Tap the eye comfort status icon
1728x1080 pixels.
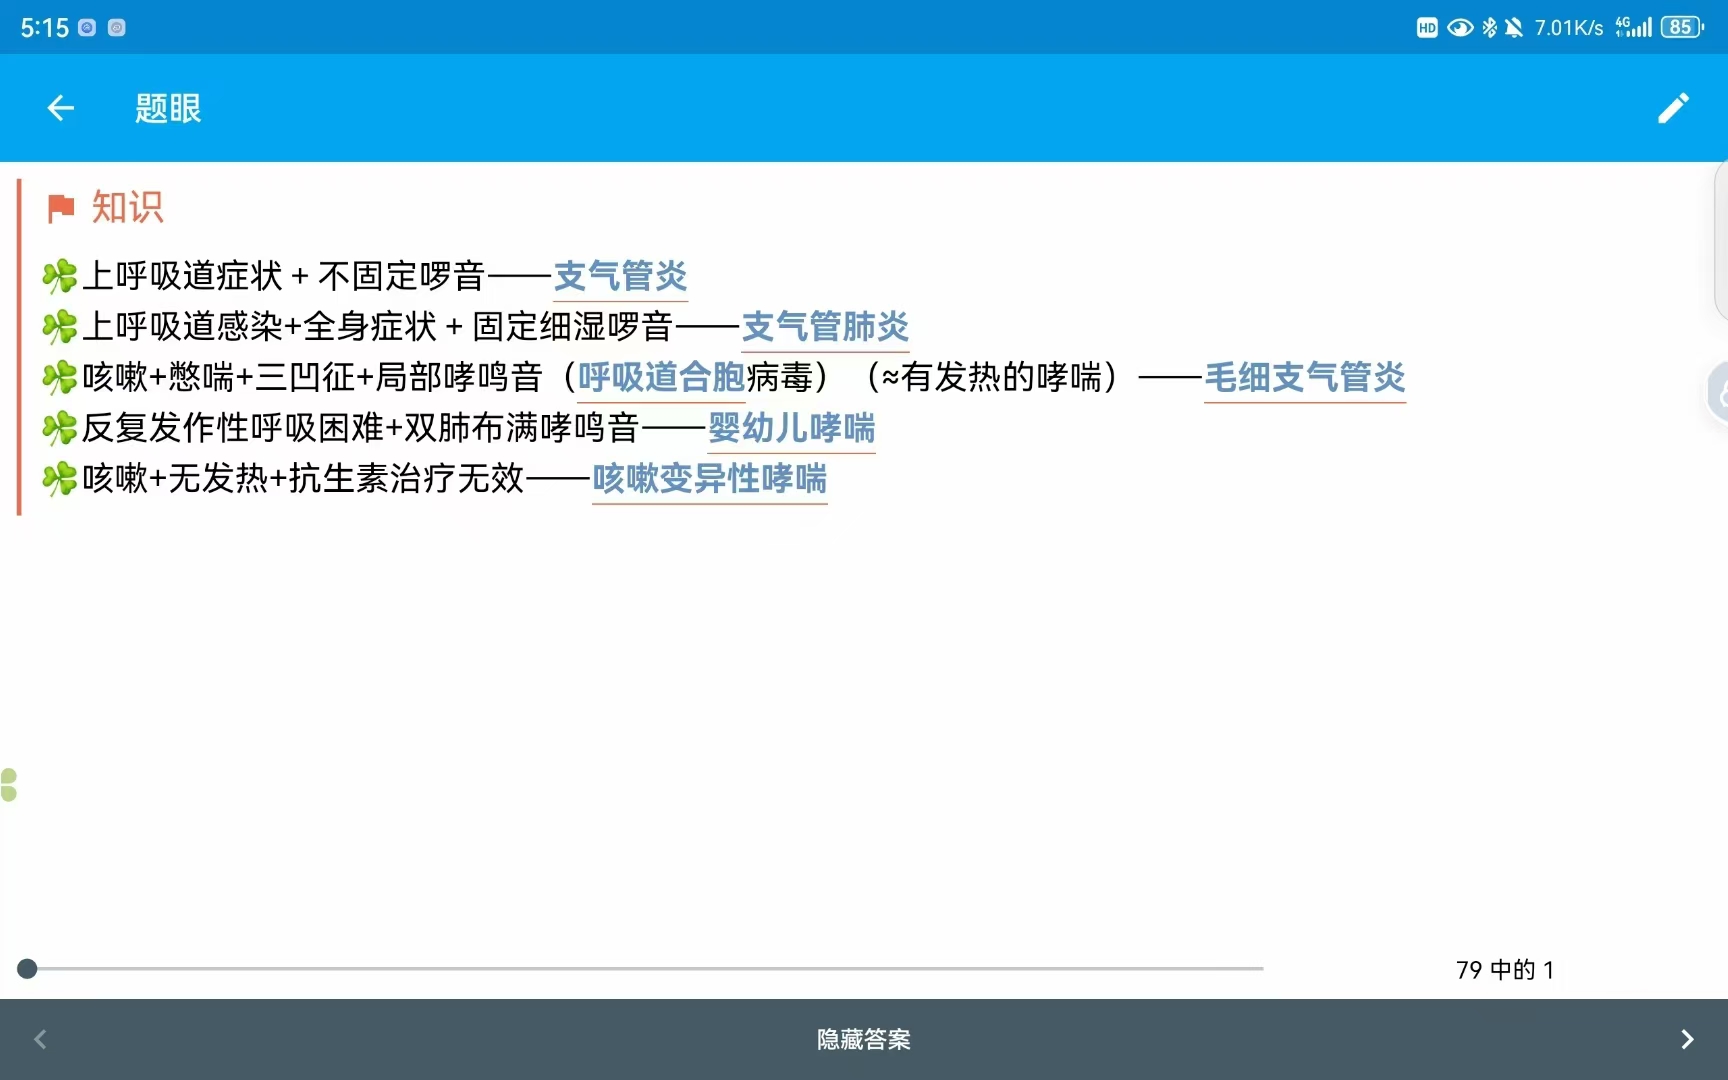(x=1460, y=27)
